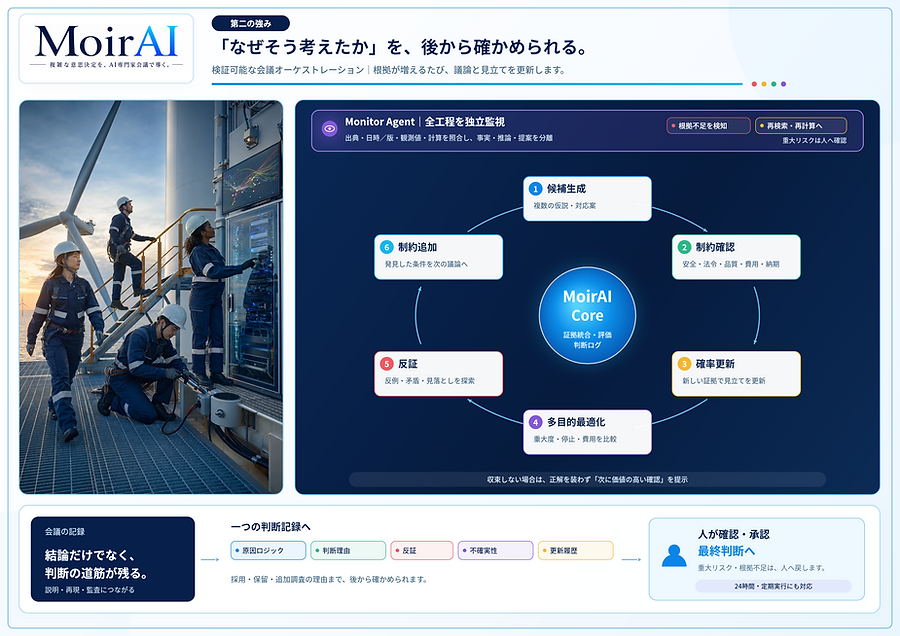900x636 pixels.
Task: Click the "安全・法令・品質・費用・納期" subtitle
Action: pyautogui.click(x=731, y=264)
